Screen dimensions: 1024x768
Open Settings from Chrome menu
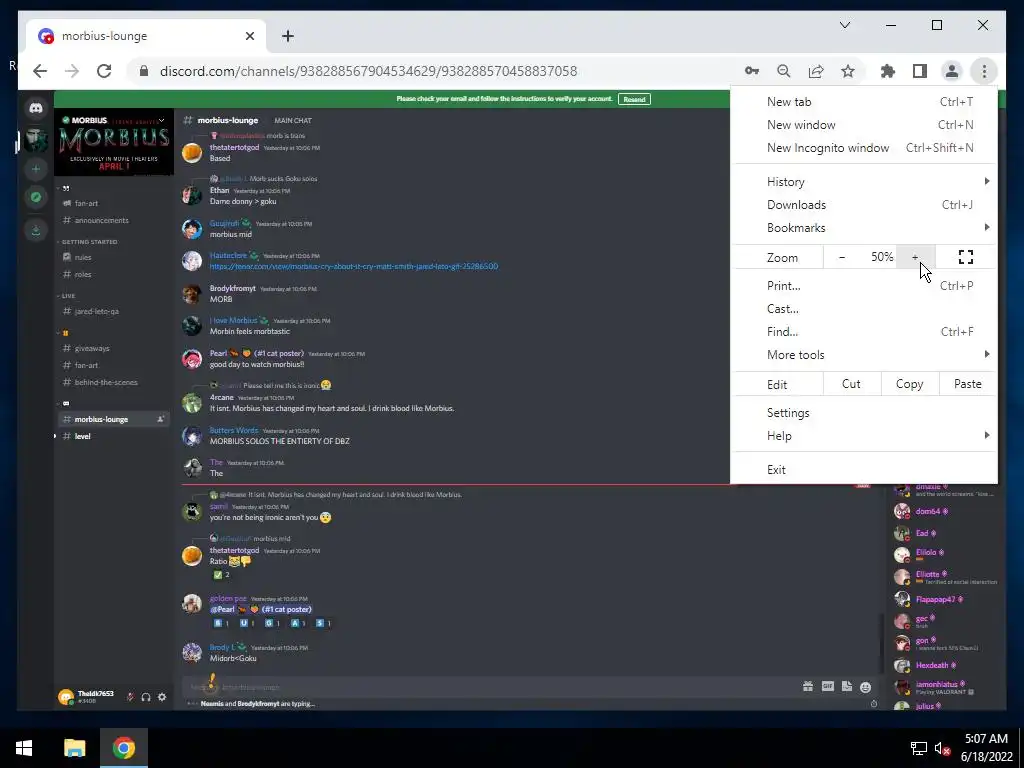point(865,413)
